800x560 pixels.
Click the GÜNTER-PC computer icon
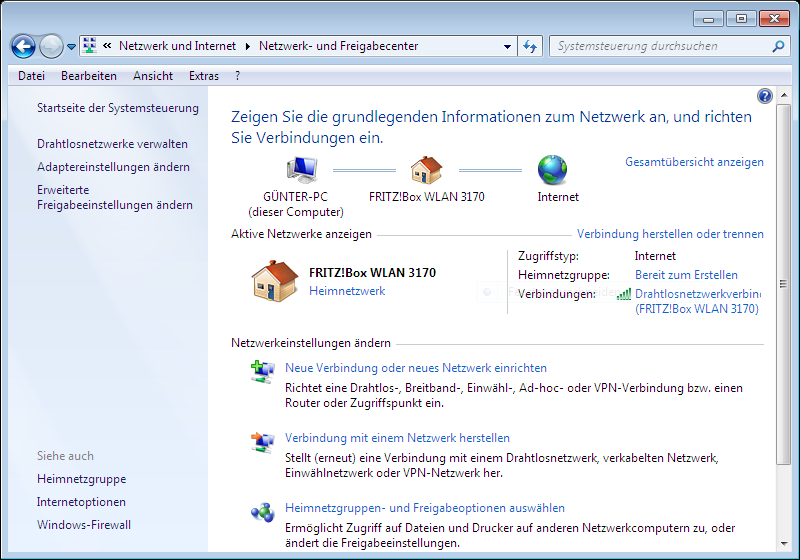tap(303, 170)
